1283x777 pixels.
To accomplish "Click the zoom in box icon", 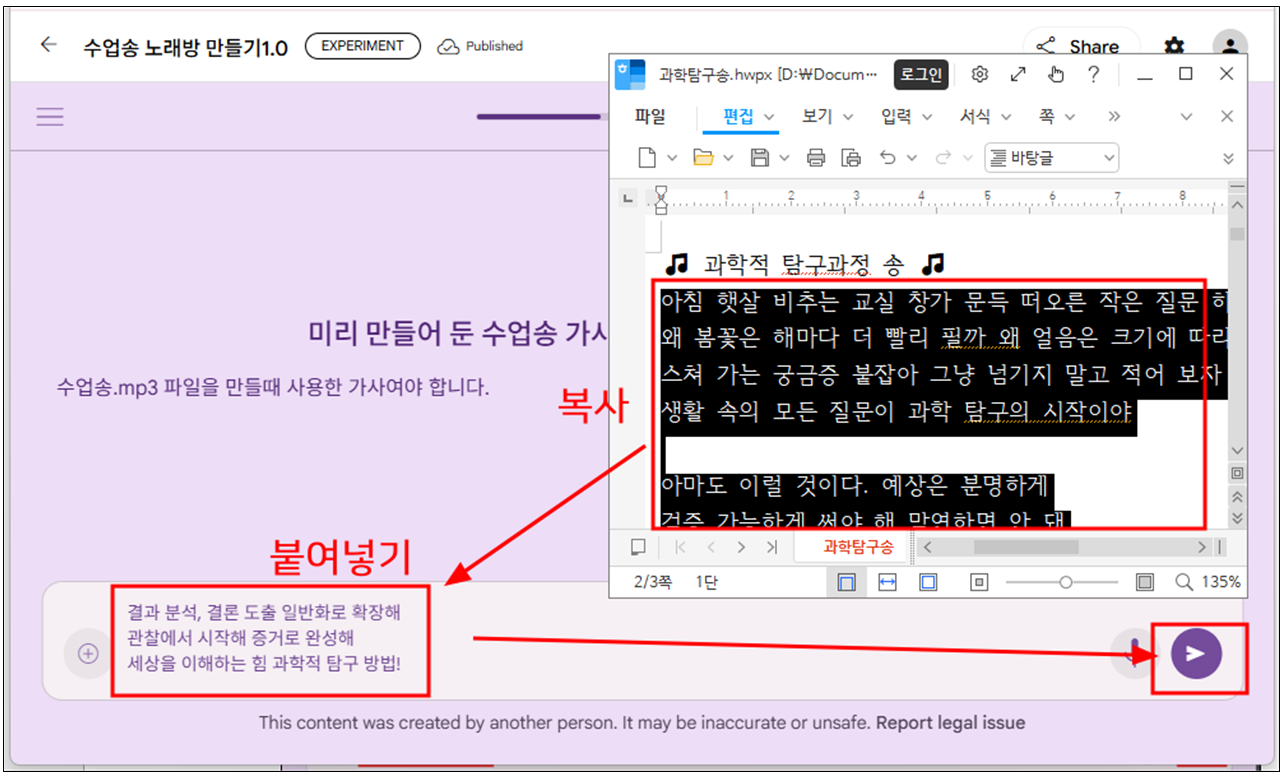I will point(1146,582).
